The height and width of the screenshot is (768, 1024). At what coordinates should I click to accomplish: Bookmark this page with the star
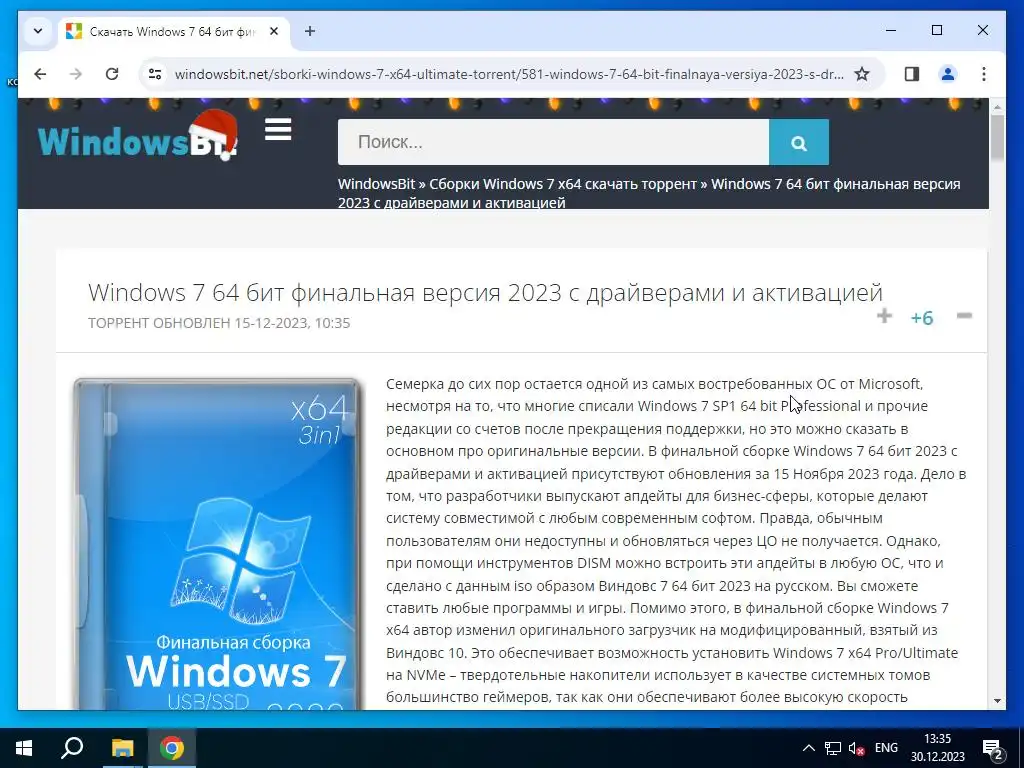point(862,74)
